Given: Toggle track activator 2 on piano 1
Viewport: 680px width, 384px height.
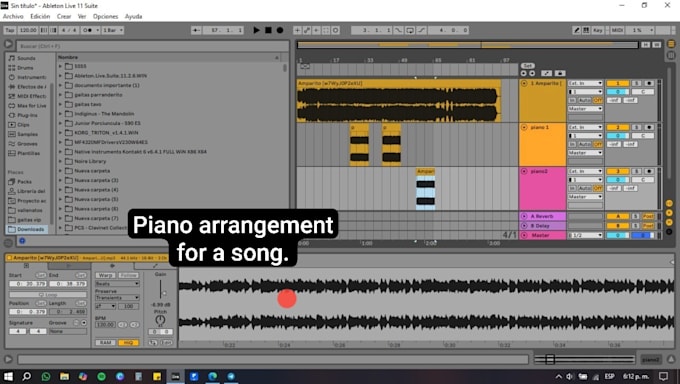Looking at the screenshot, I should click(618, 128).
